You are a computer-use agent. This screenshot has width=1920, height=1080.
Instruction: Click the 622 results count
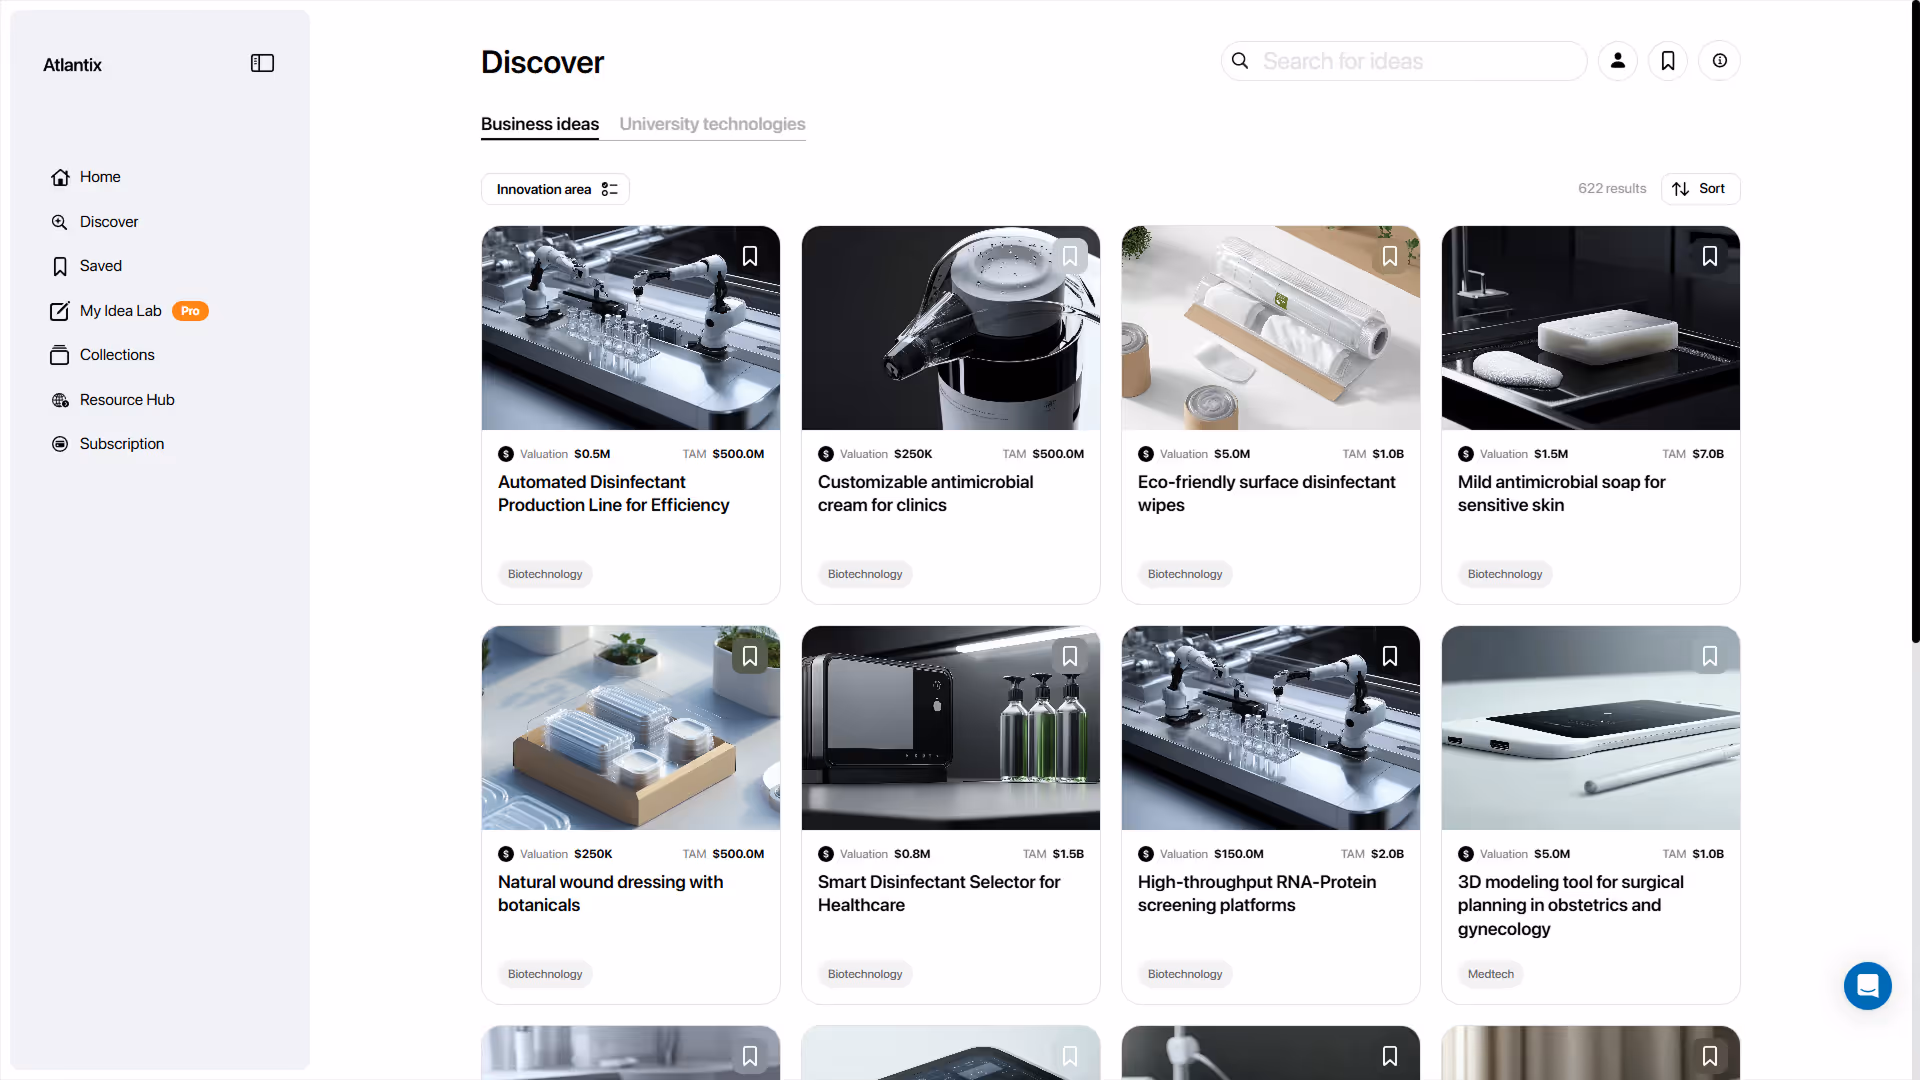tap(1612, 189)
